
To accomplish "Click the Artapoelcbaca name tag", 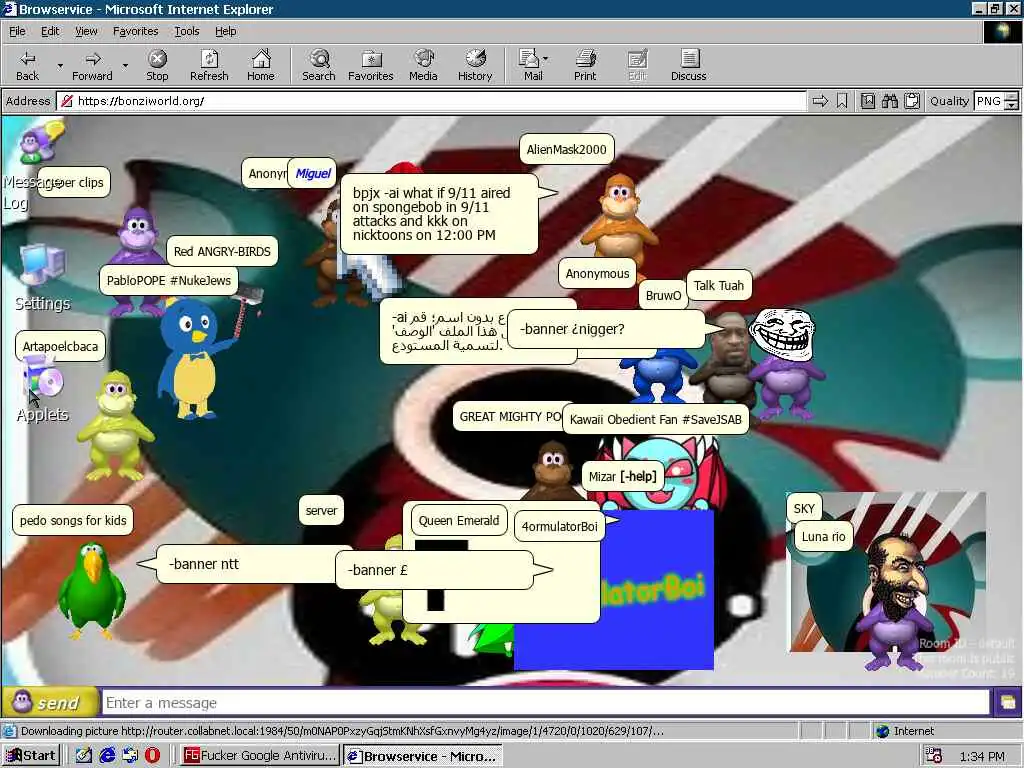I will click(x=60, y=346).
